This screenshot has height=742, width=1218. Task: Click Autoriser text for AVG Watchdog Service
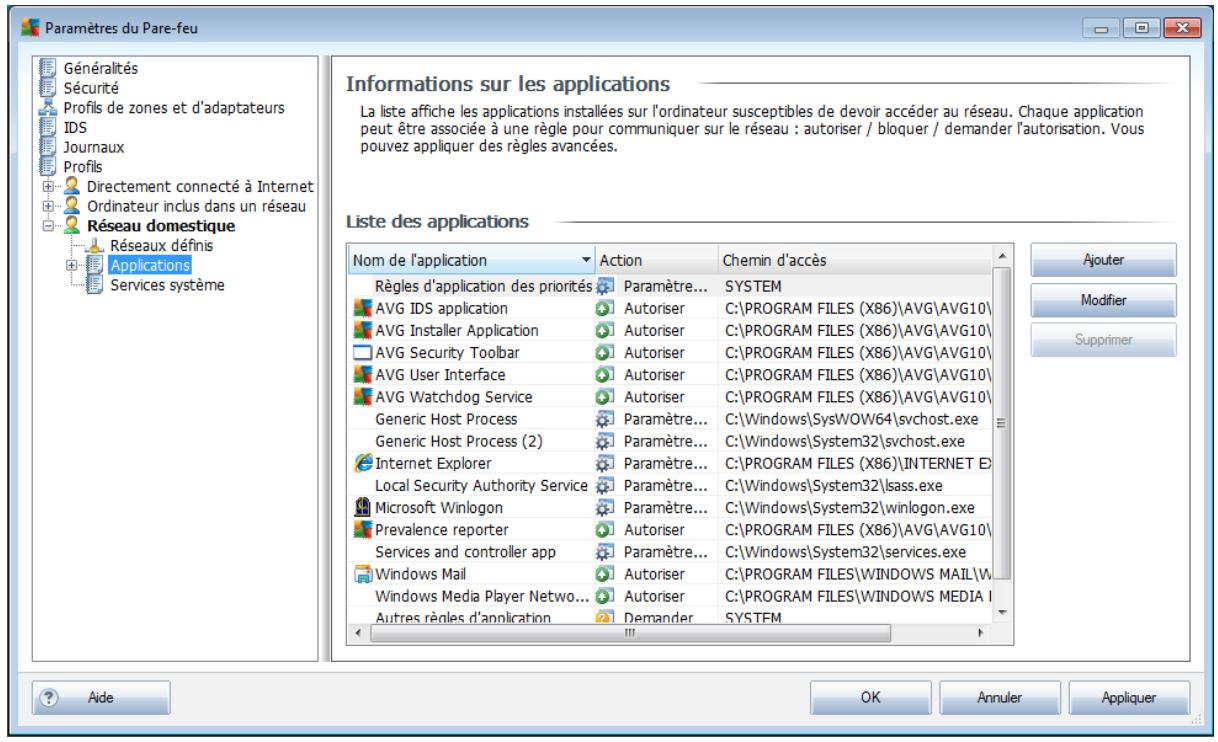click(x=654, y=396)
